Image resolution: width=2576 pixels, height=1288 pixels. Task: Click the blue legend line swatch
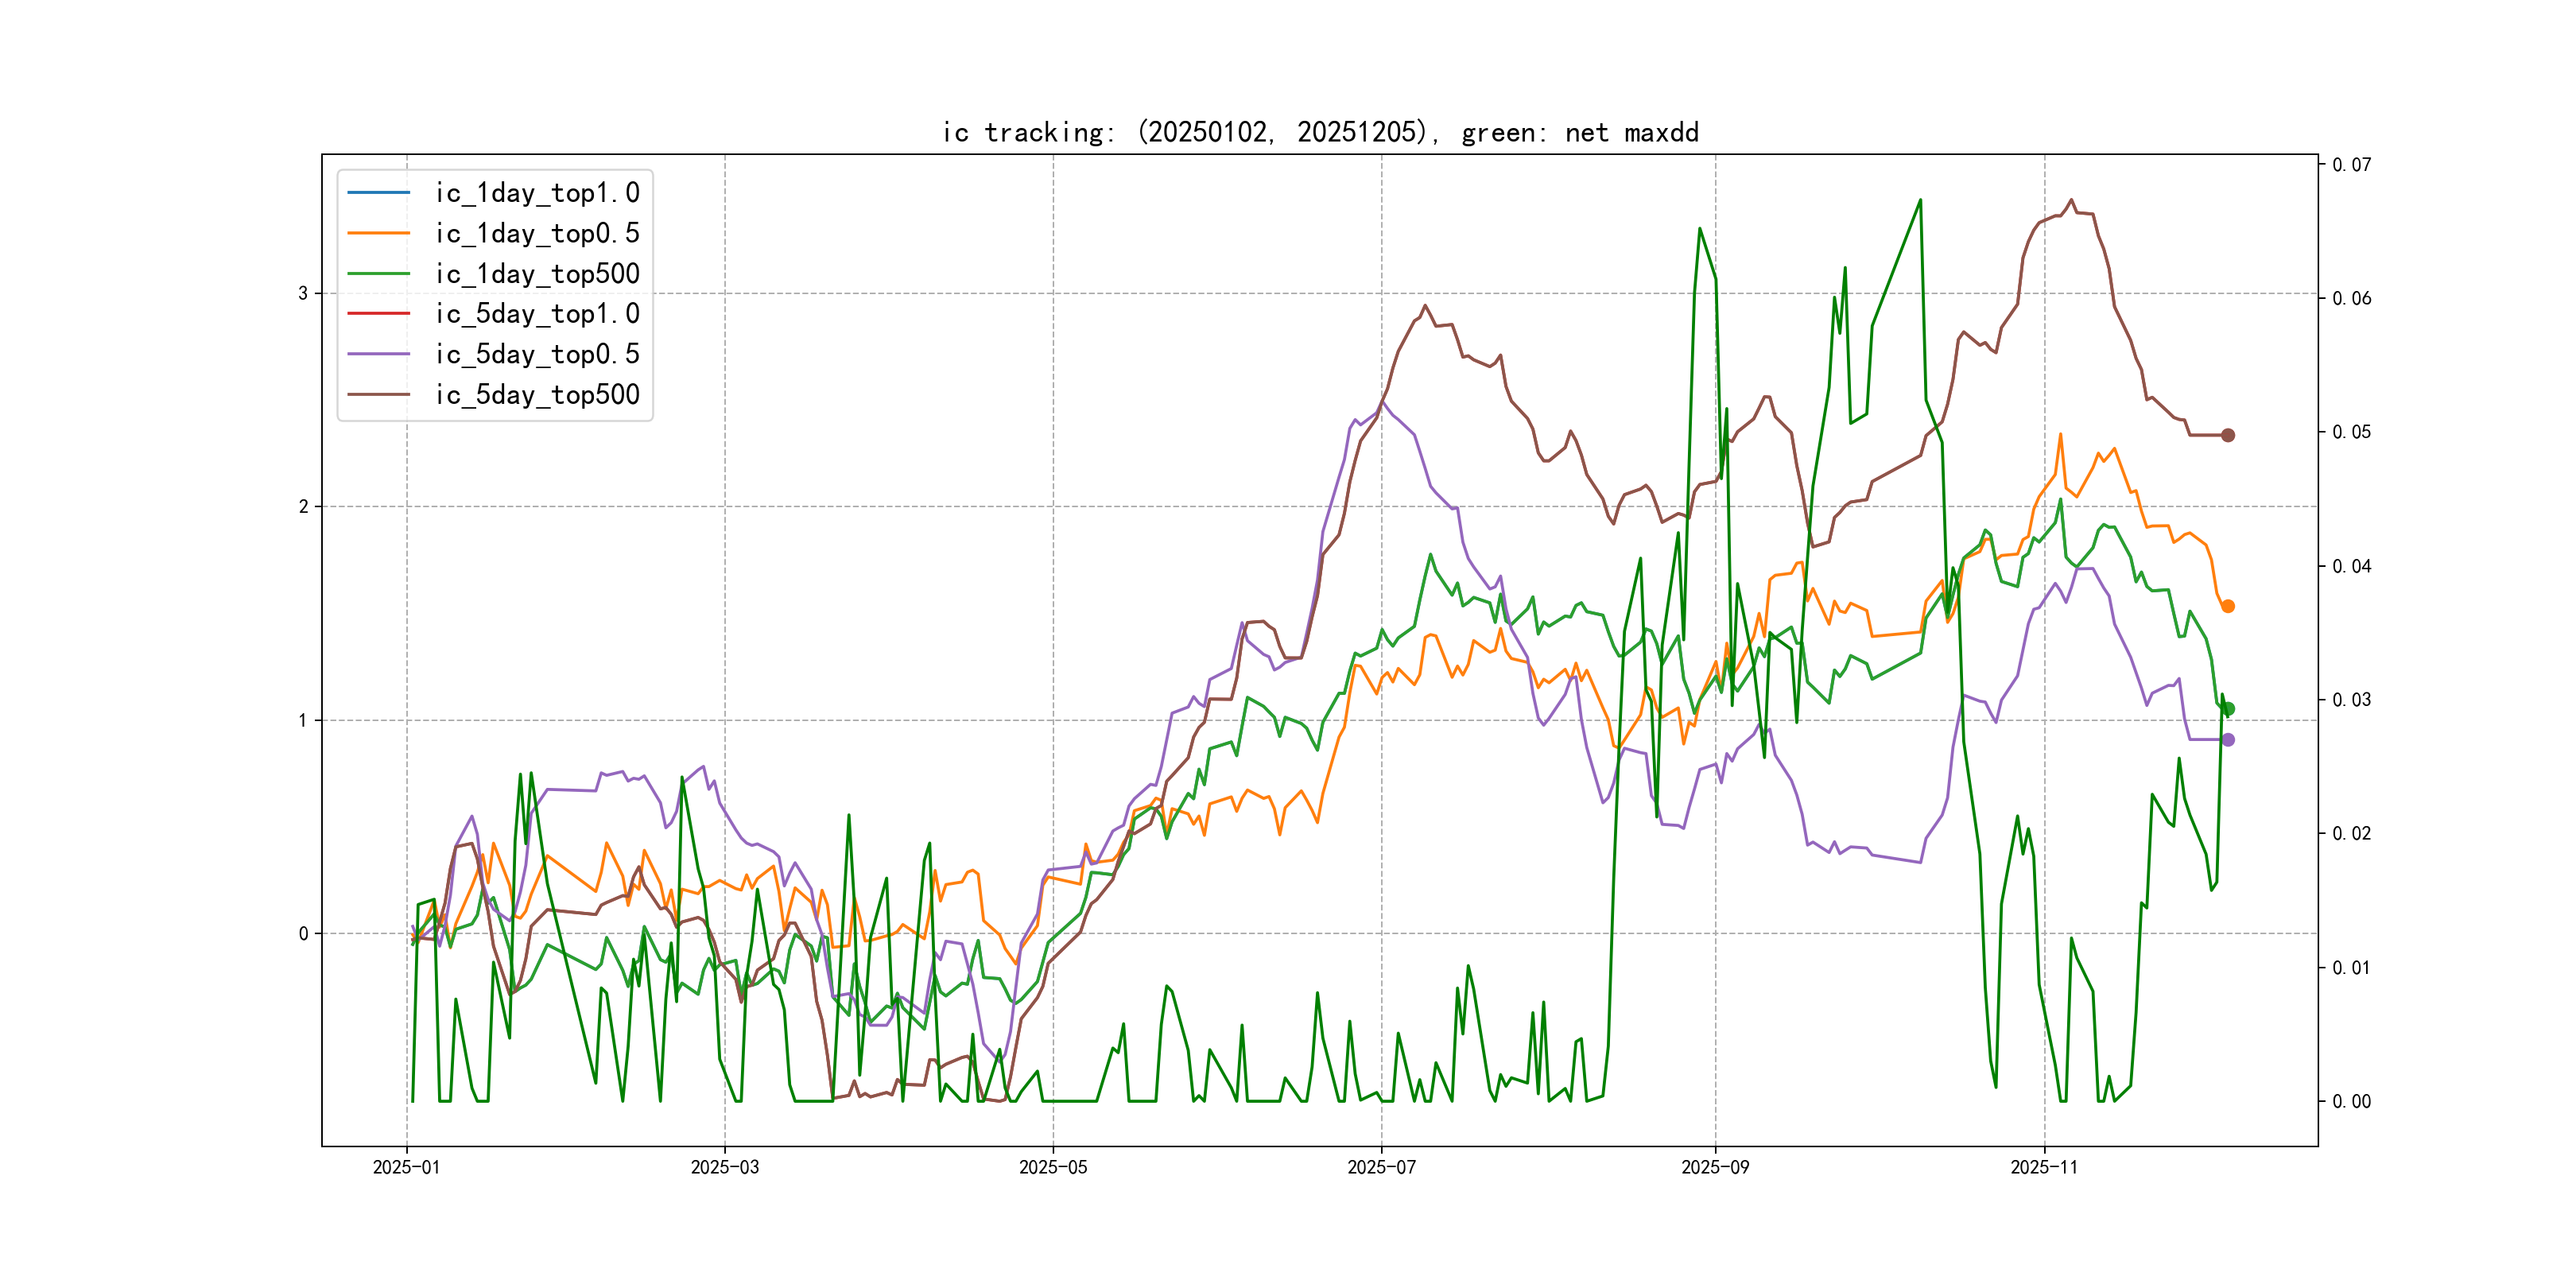pyautogui.click(x=378, y=193)
